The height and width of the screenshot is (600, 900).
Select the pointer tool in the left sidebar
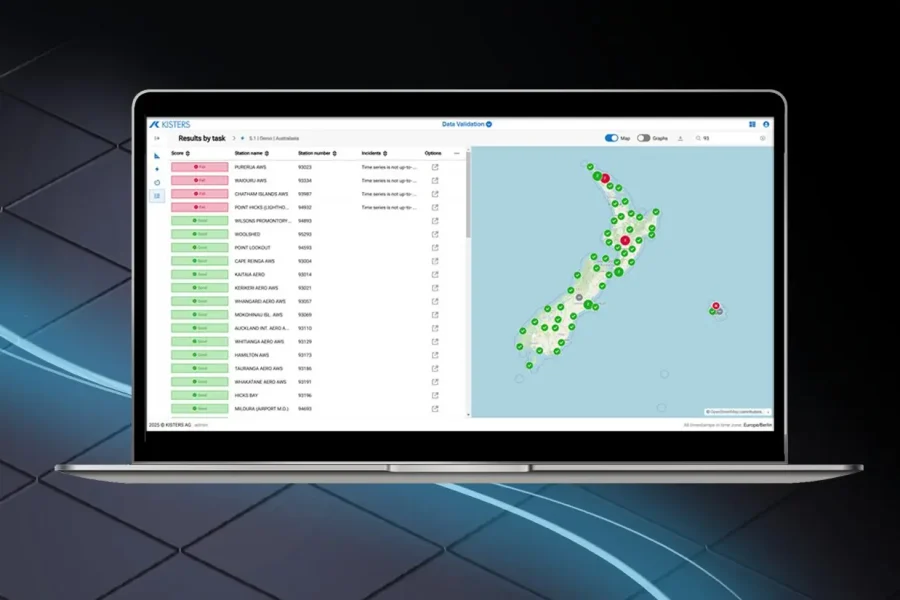[157, 157]
